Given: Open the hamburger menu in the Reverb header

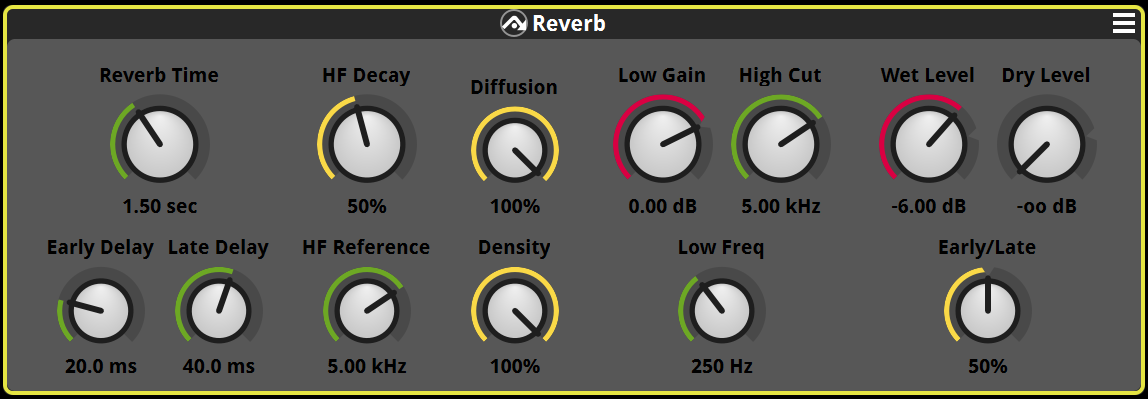Looking at the screenshot, I should pos(1123,23).
